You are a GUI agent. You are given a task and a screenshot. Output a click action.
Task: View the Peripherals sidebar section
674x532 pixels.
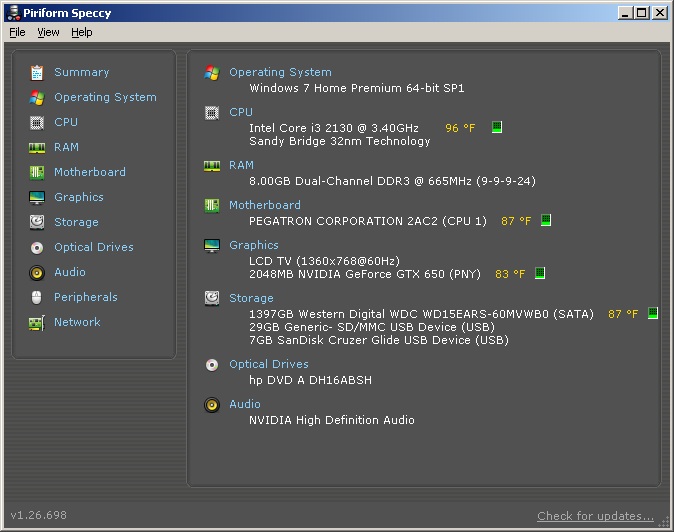pyautogui.click(x=86, y=297)
